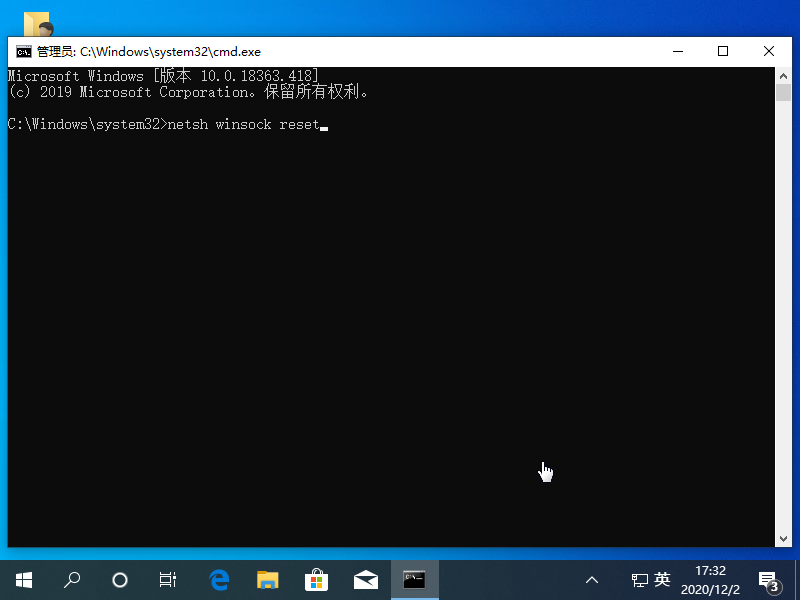Open the Start menu
The height and width of the screenshot is (600, 800).
[23, 580]
